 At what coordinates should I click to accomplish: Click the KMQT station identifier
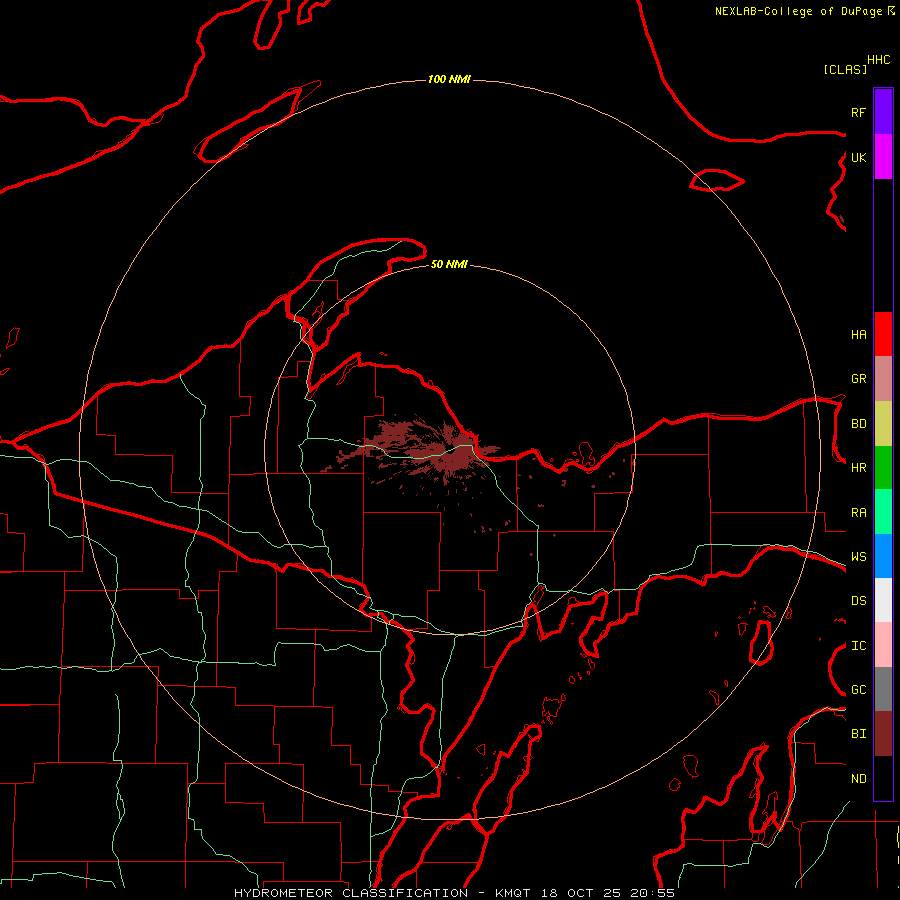(x=509, y=893)
